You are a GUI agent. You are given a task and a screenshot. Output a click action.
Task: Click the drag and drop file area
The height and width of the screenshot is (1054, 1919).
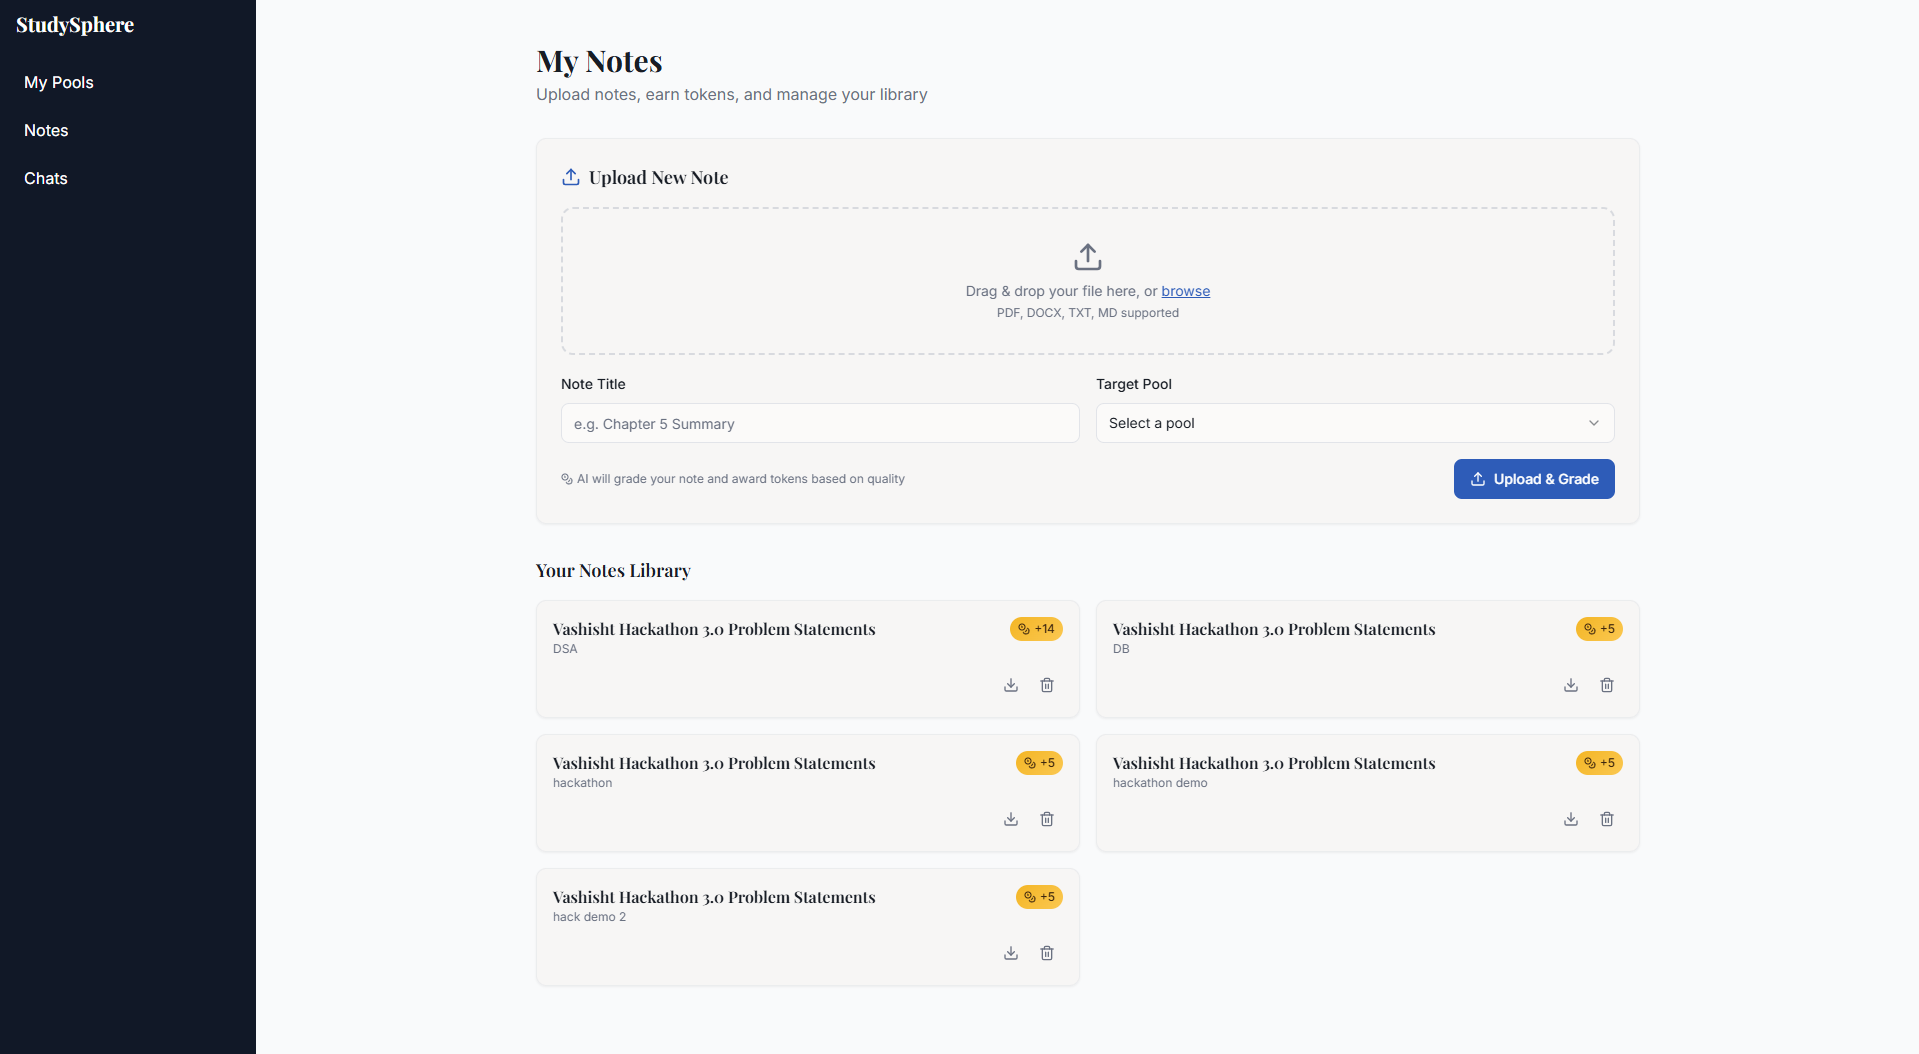tap(1088, 281)
